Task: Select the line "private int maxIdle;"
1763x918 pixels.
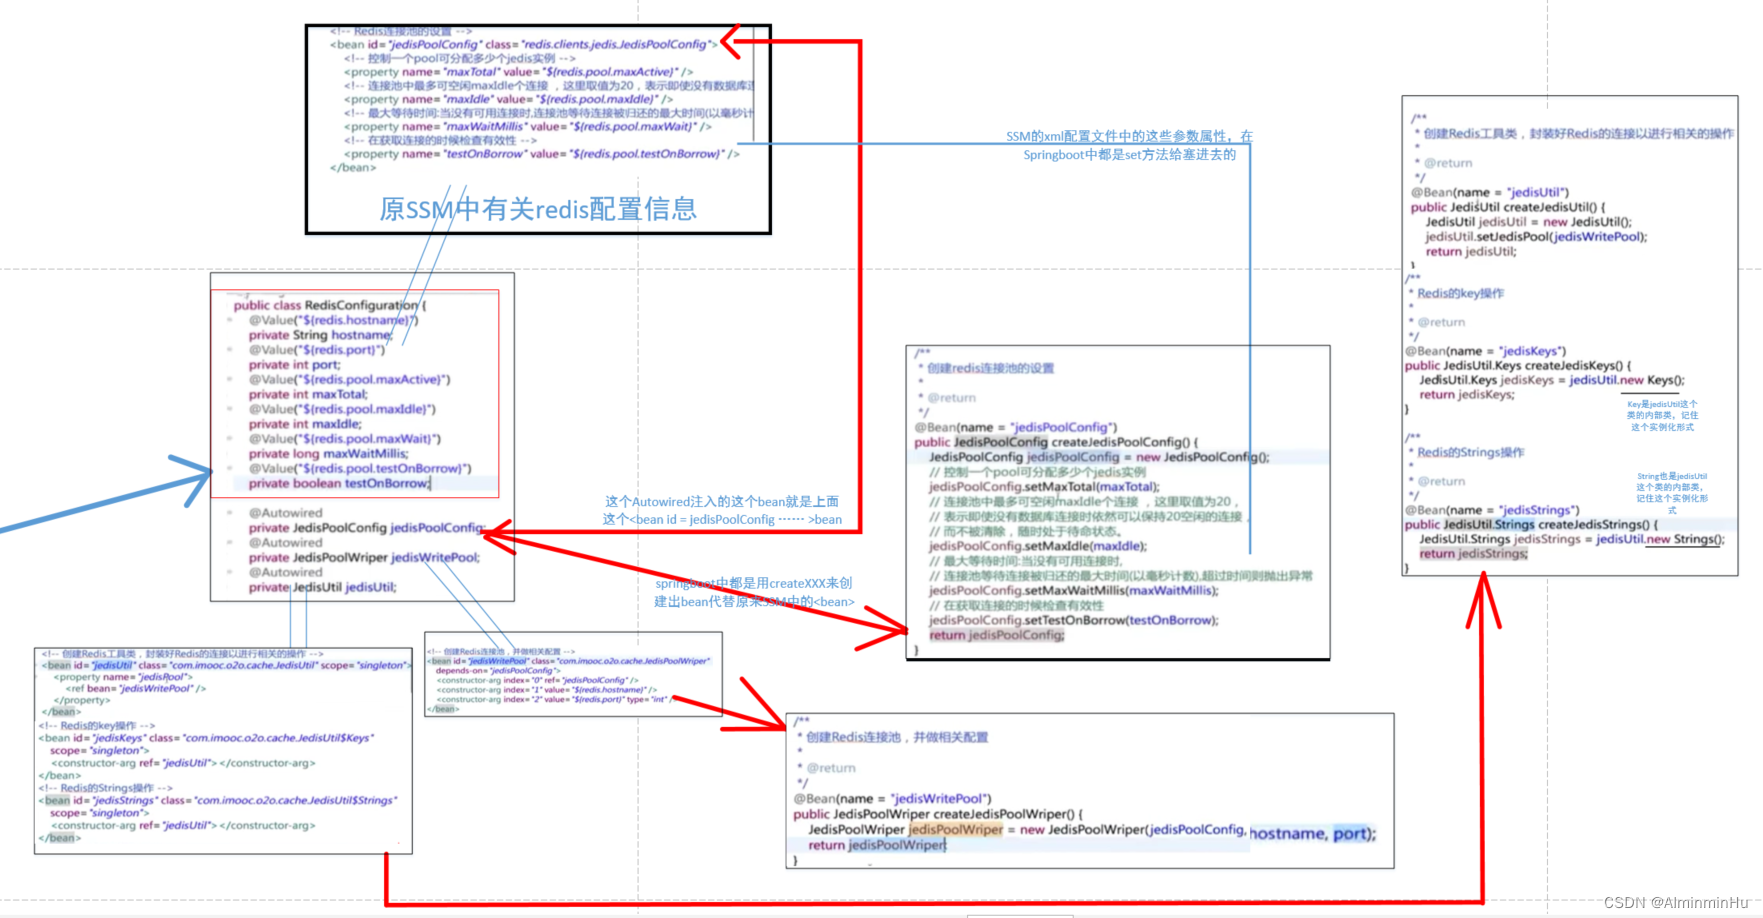Action: click(x=304, y=424)
